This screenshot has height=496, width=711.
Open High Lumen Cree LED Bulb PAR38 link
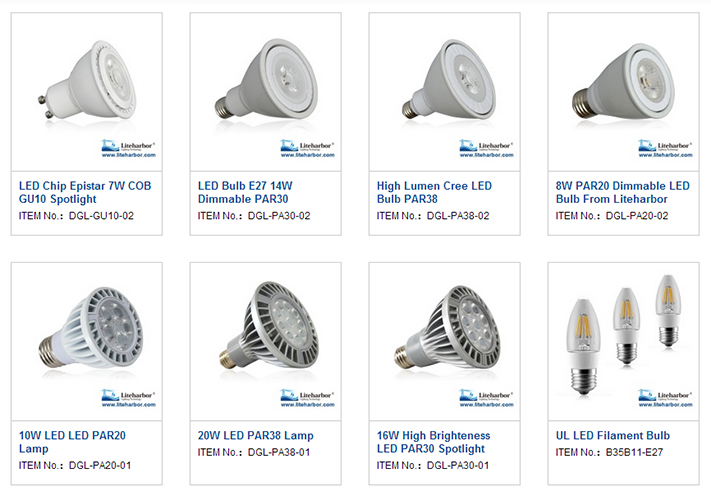(x=434, y=192)
